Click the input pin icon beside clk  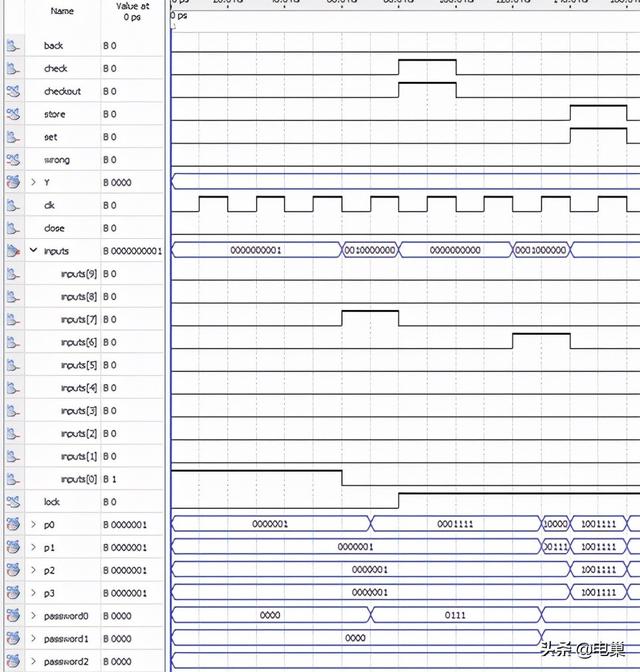tap(13, 205)
